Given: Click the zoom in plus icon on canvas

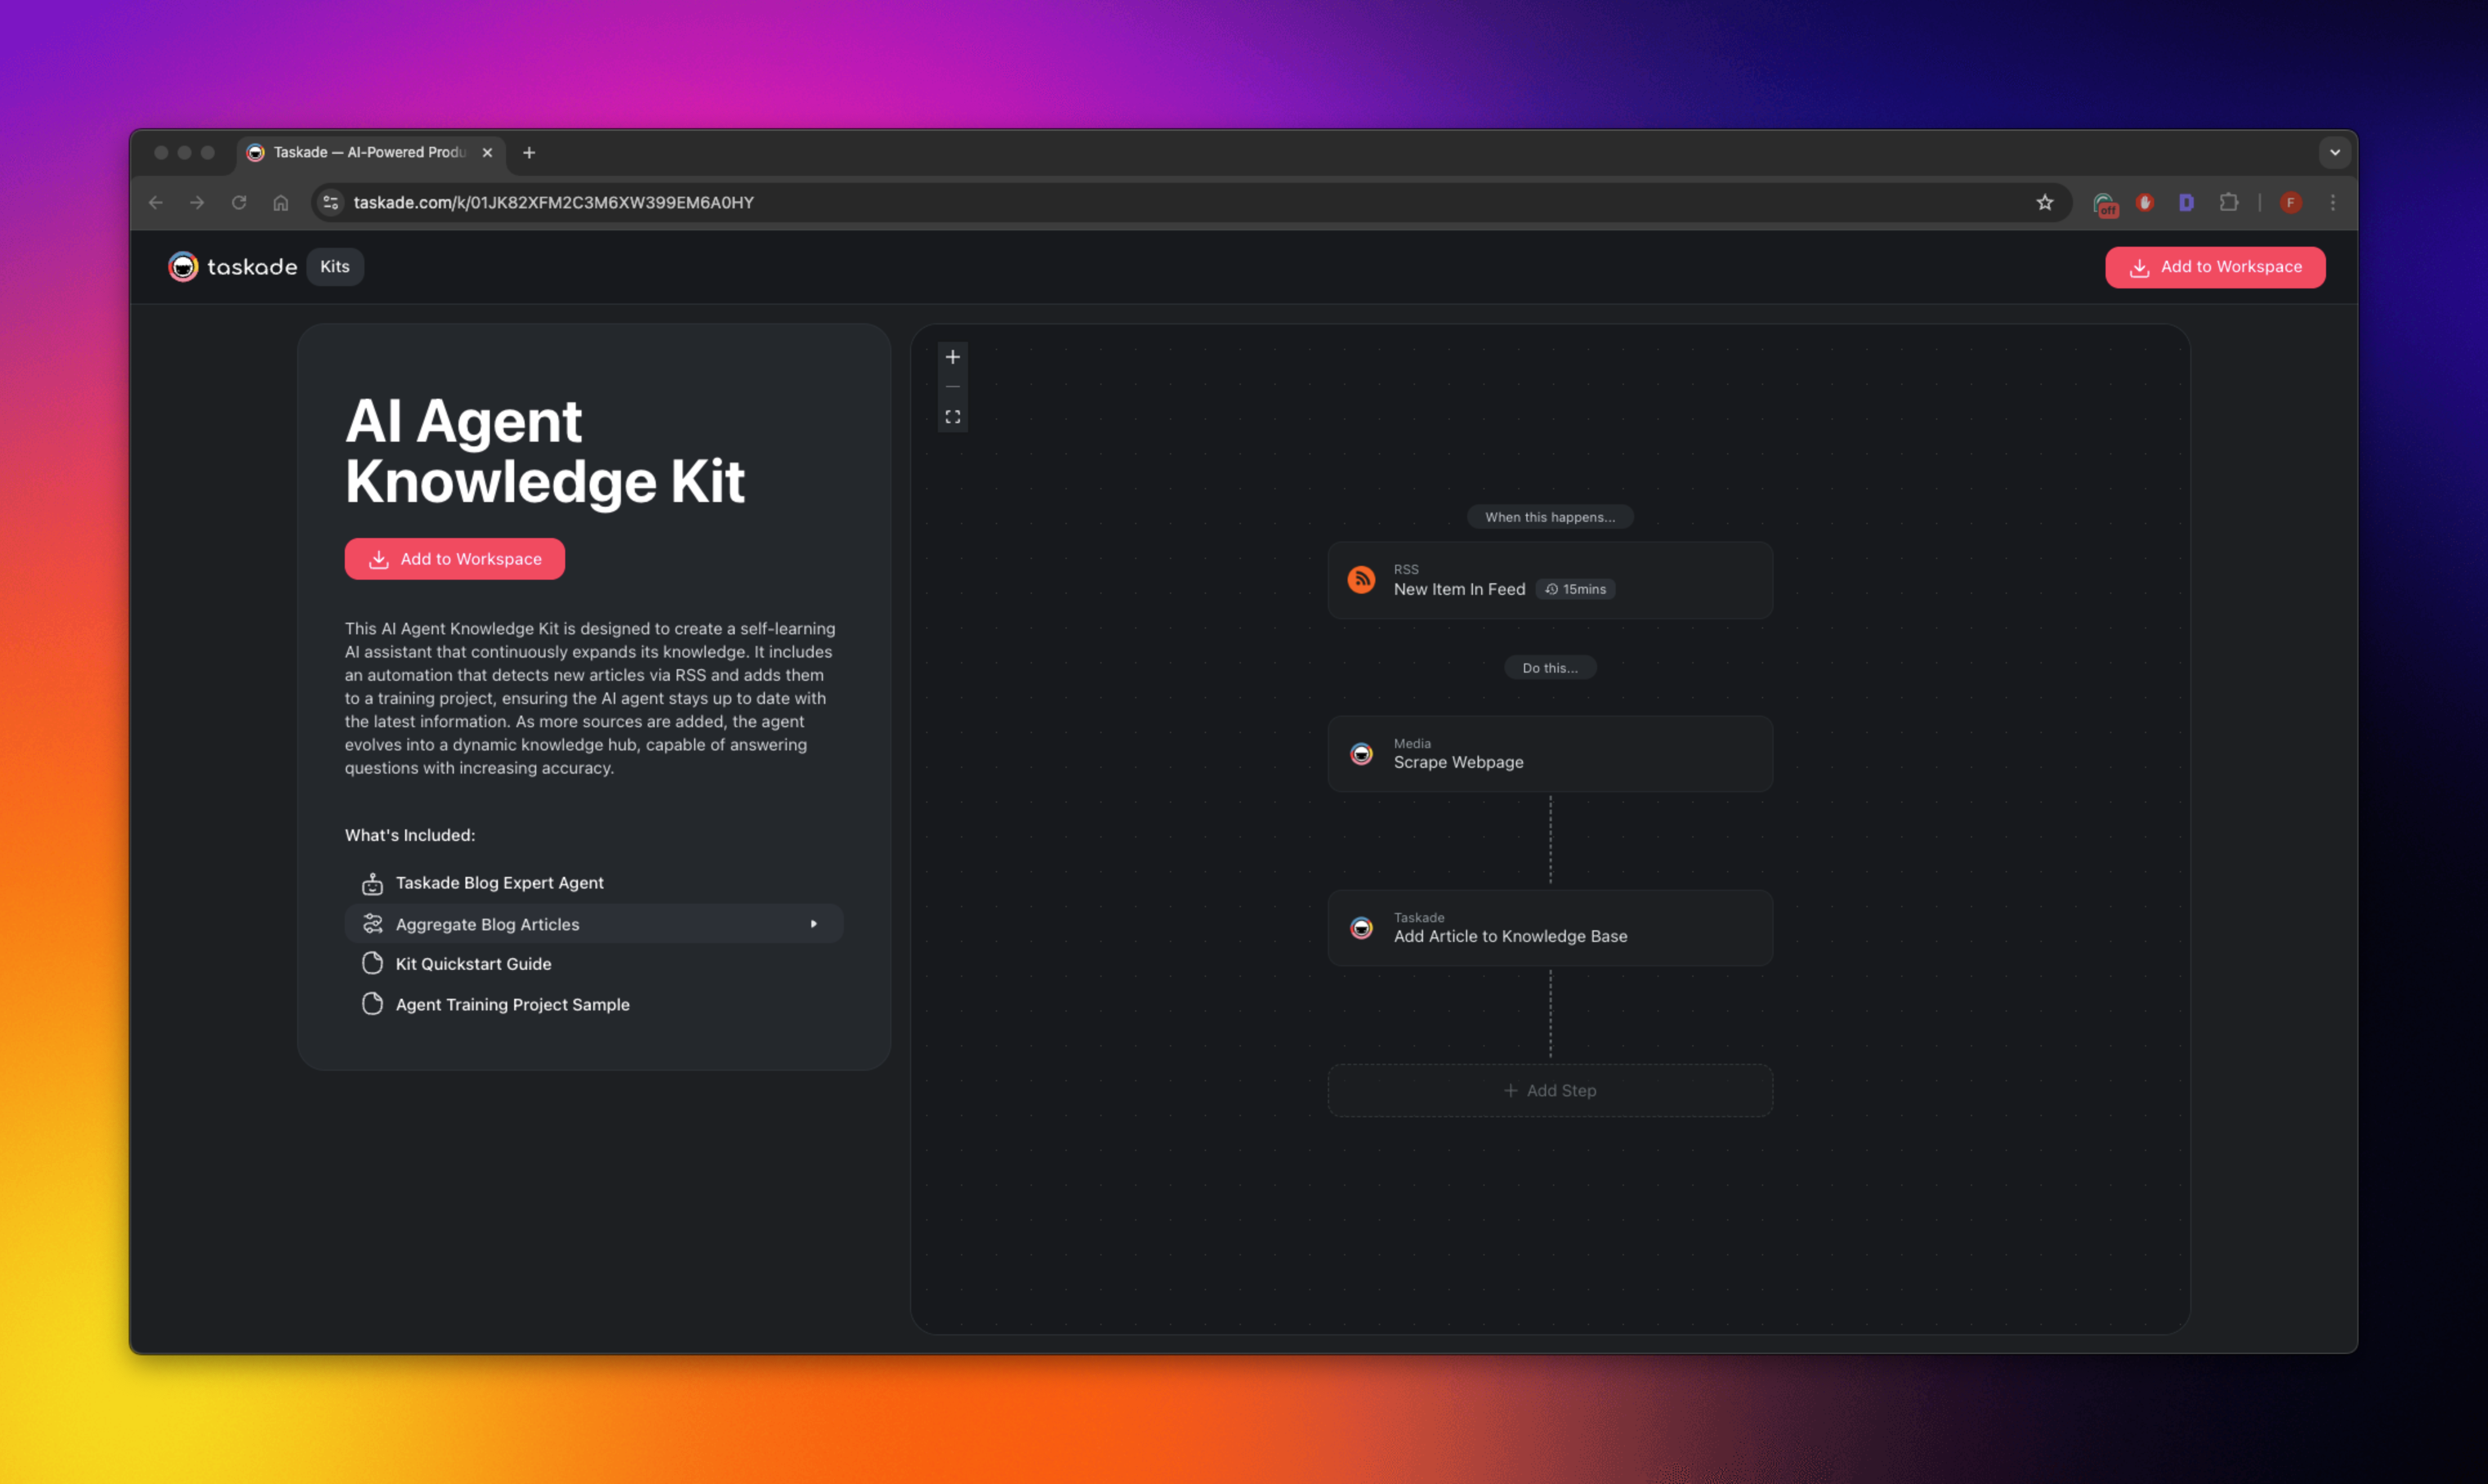Looking at the screenshot, I should [952, 357].
